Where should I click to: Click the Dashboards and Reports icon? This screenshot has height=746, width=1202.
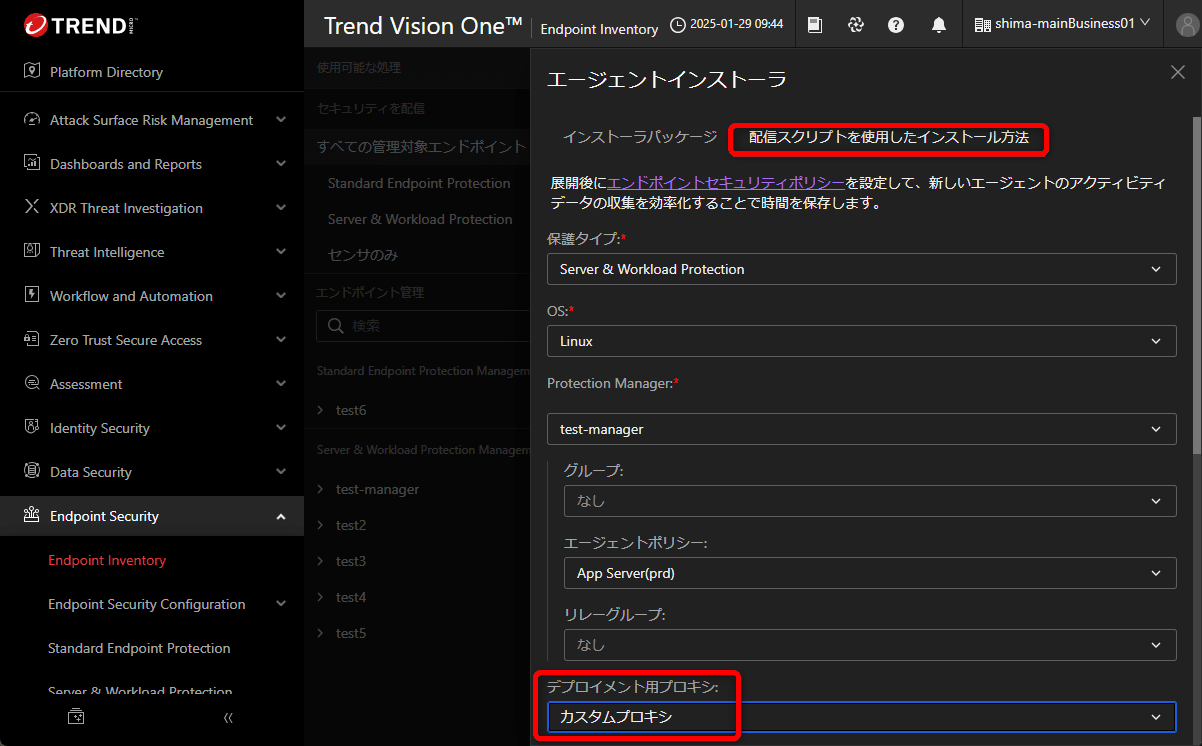coord(31,164)
